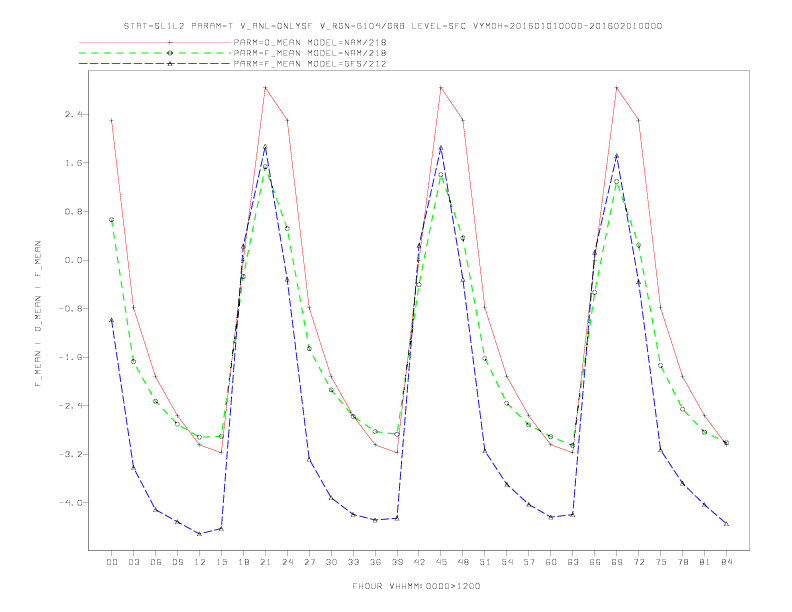The image size is (792, 612).
Task: Click x-axis tick label 60
Action: [x=551, y=562]
